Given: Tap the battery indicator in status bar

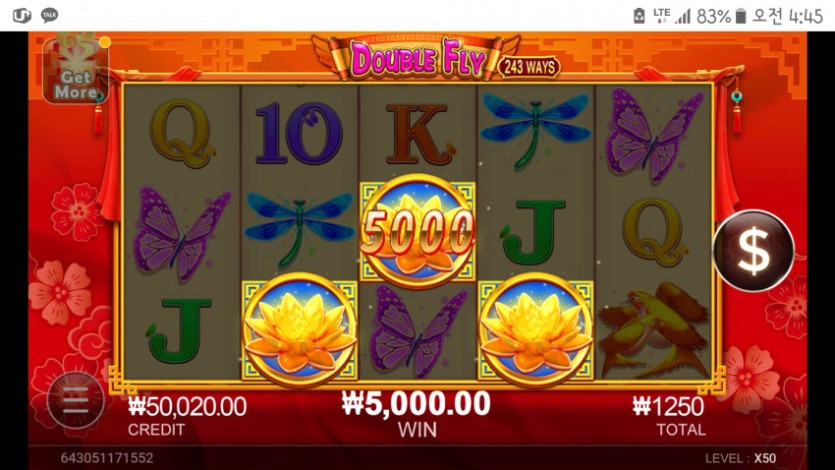Looking at the screenshot, I should 741,16.
